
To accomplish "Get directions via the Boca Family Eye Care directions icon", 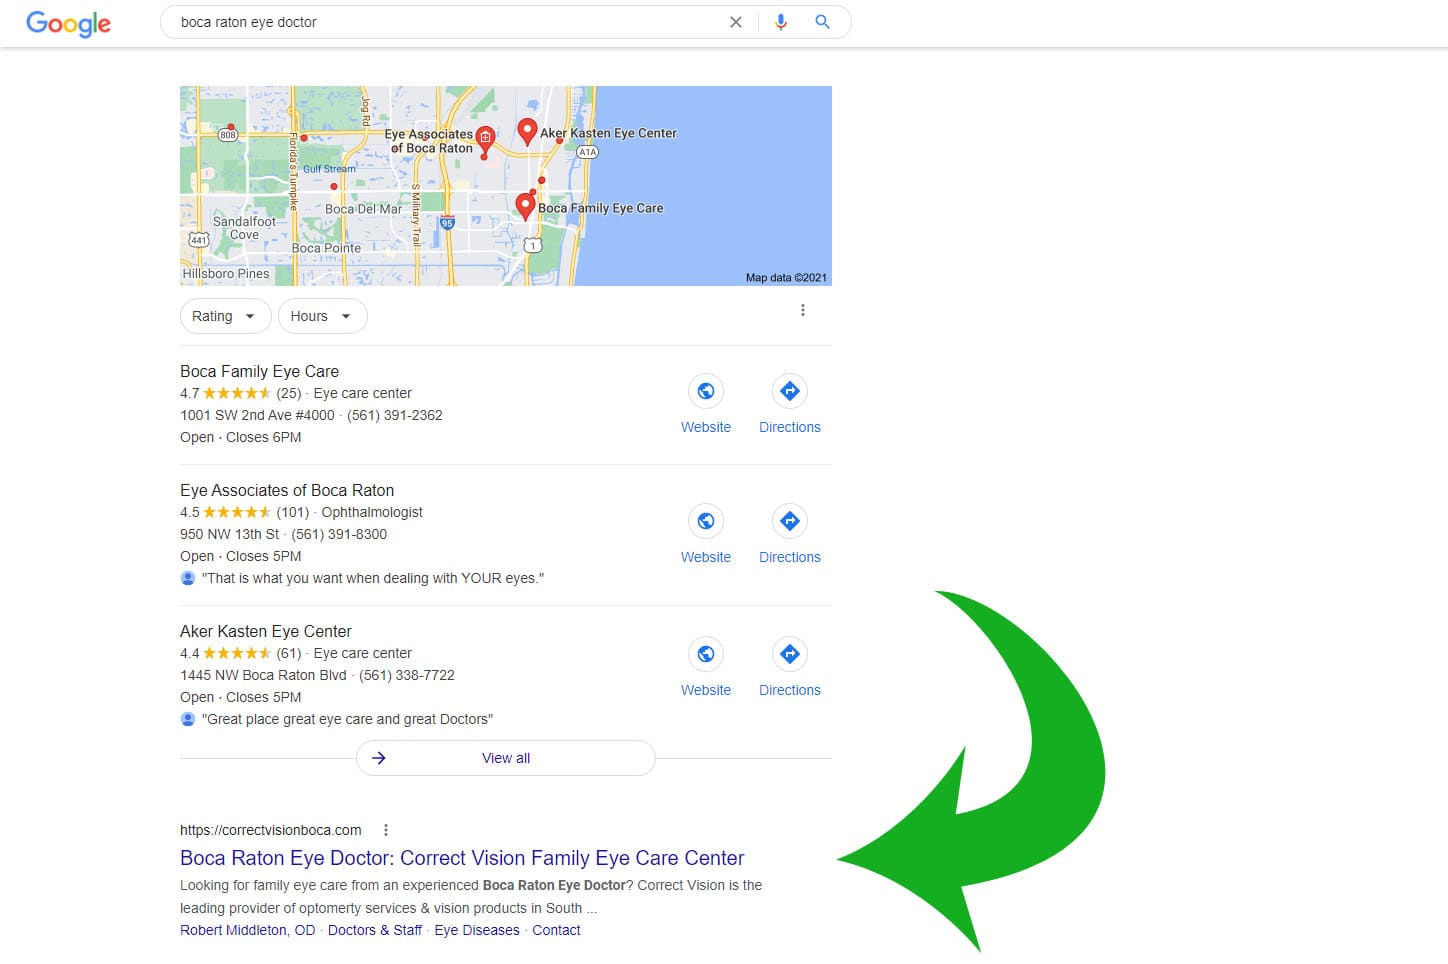I will click(x=790, y=391).
